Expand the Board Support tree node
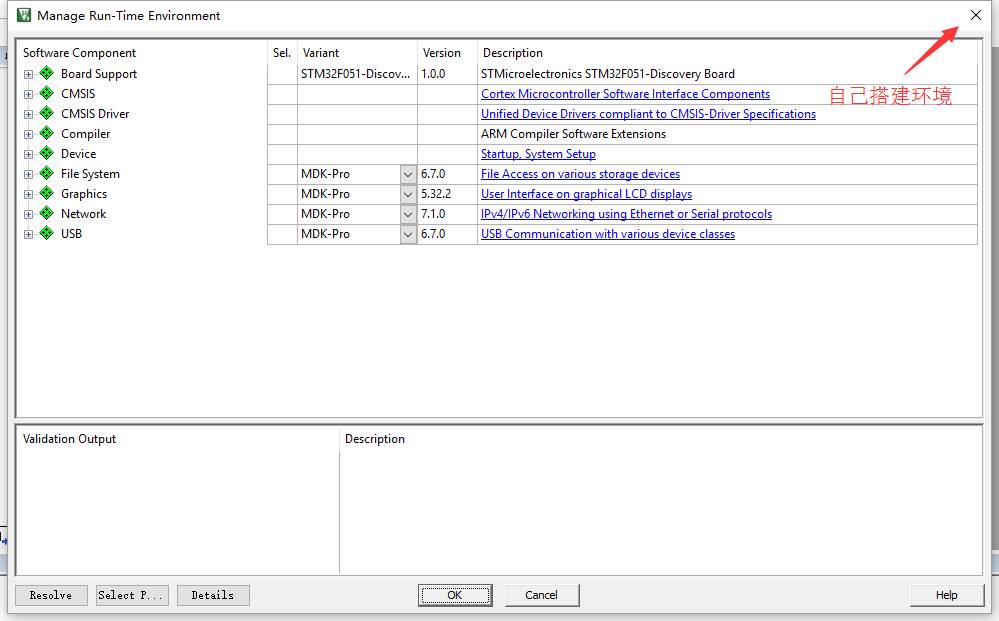999x621 pixels. (x=28, y=75)
